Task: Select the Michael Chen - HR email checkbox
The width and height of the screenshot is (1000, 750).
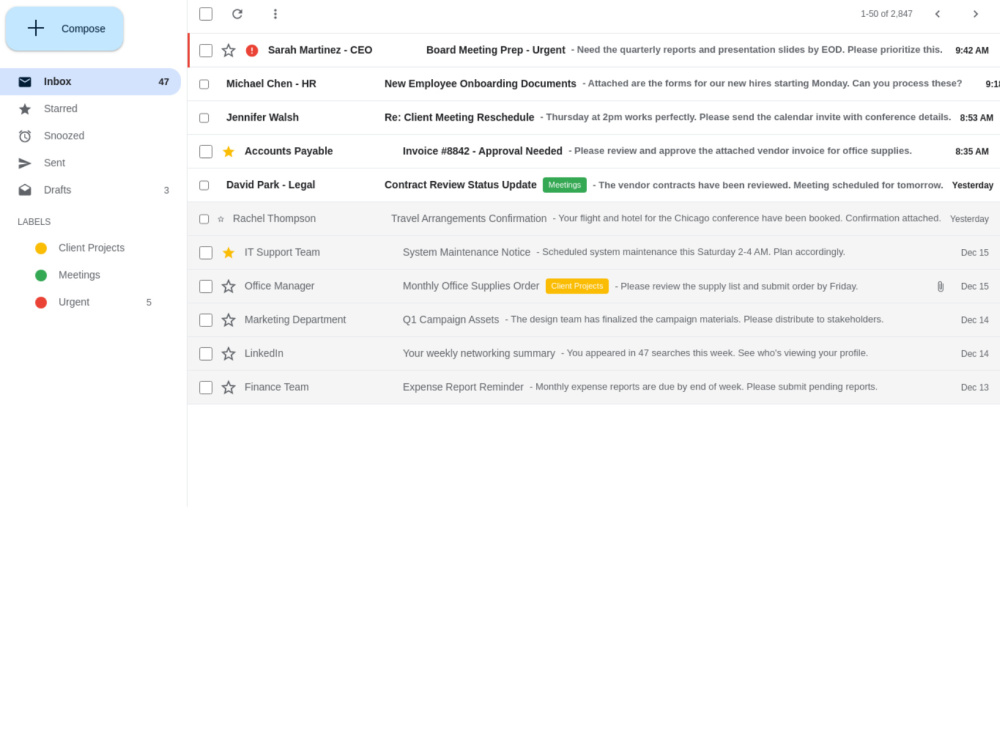Action: tap(204, 84)
